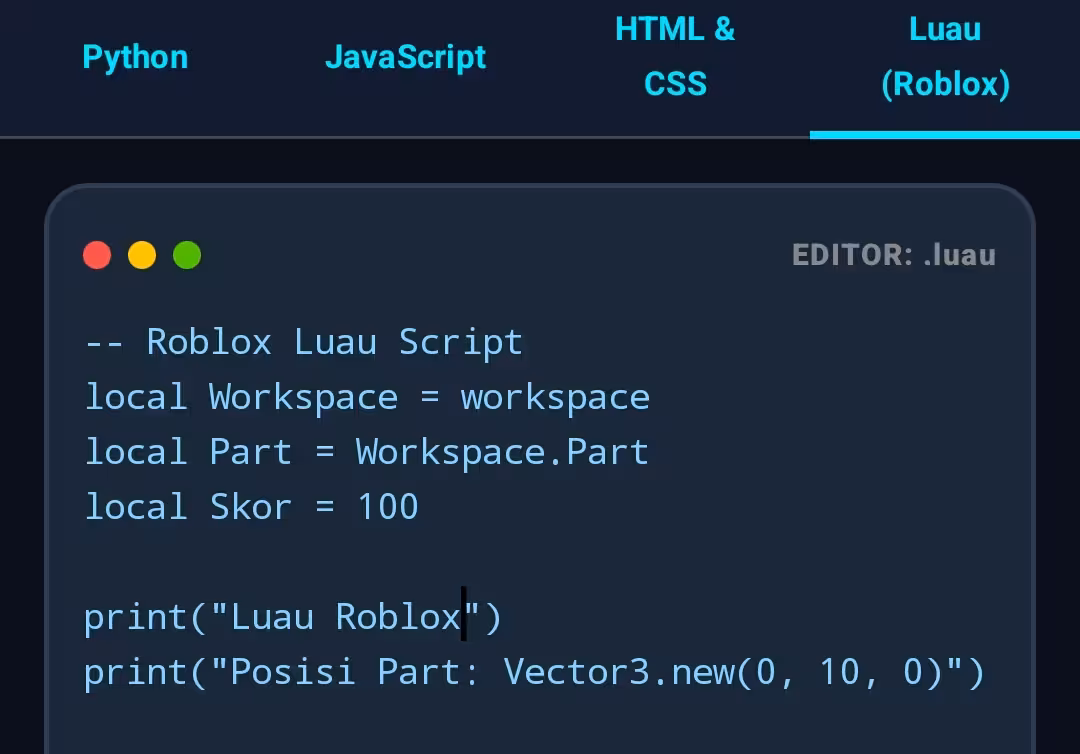Place cursor in print("Luau Roblox") line
Viewport: 1080px width, 754px height.
[x=293, y=617]
